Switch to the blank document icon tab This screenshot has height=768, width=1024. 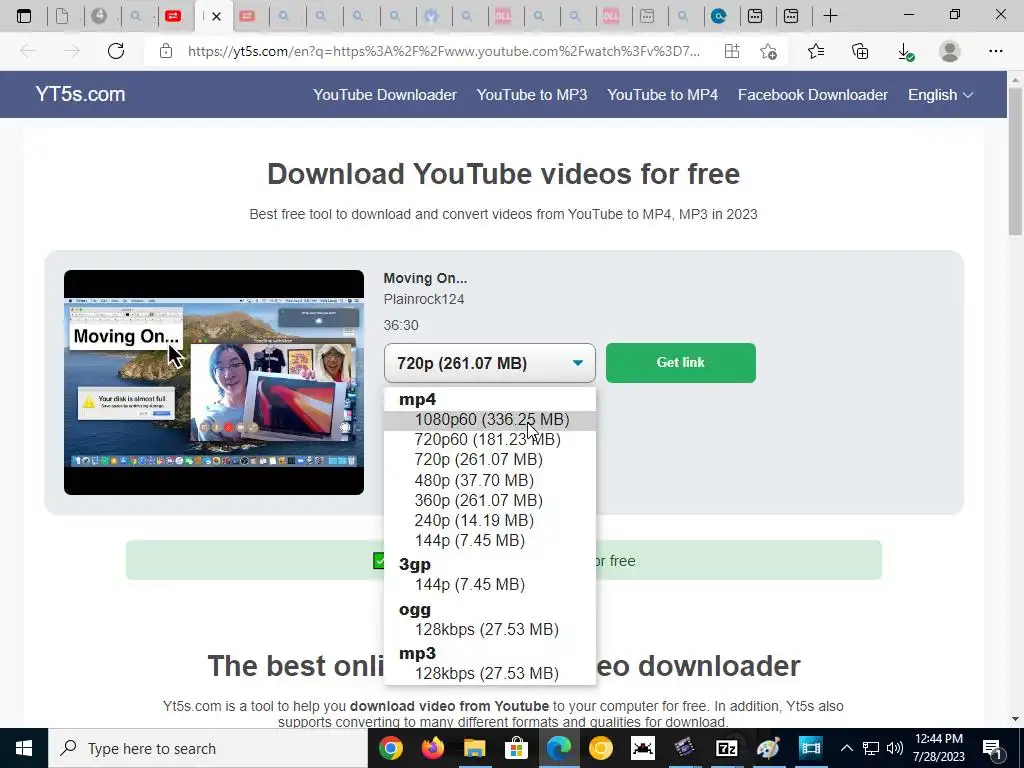point(62,16)
